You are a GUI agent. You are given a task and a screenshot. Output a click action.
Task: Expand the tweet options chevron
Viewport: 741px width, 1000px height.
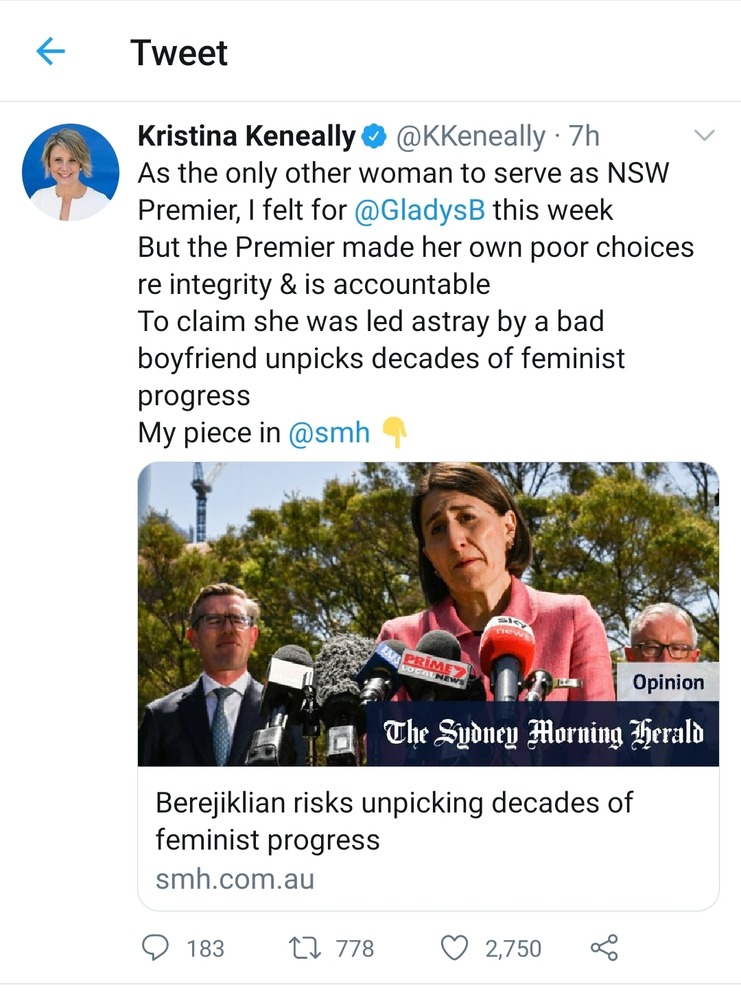(705, 135)
